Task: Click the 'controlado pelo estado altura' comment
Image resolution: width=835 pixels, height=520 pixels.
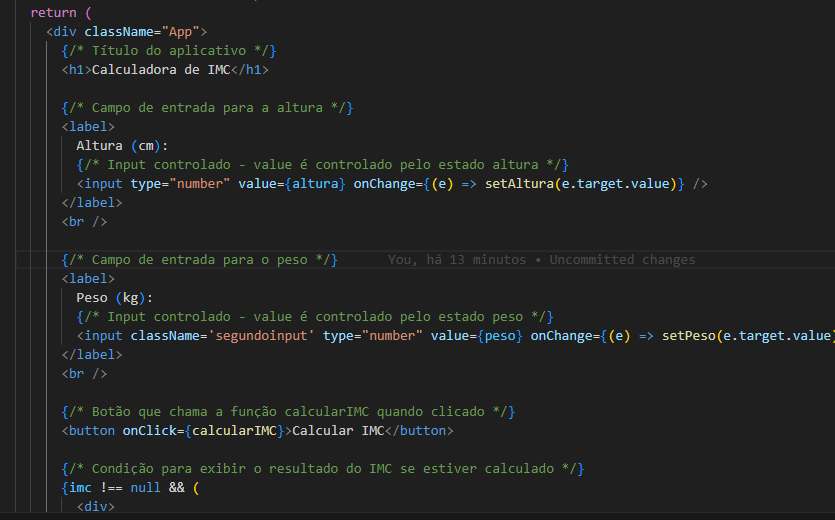Action: pyautogui.click(x=323, y=165)
